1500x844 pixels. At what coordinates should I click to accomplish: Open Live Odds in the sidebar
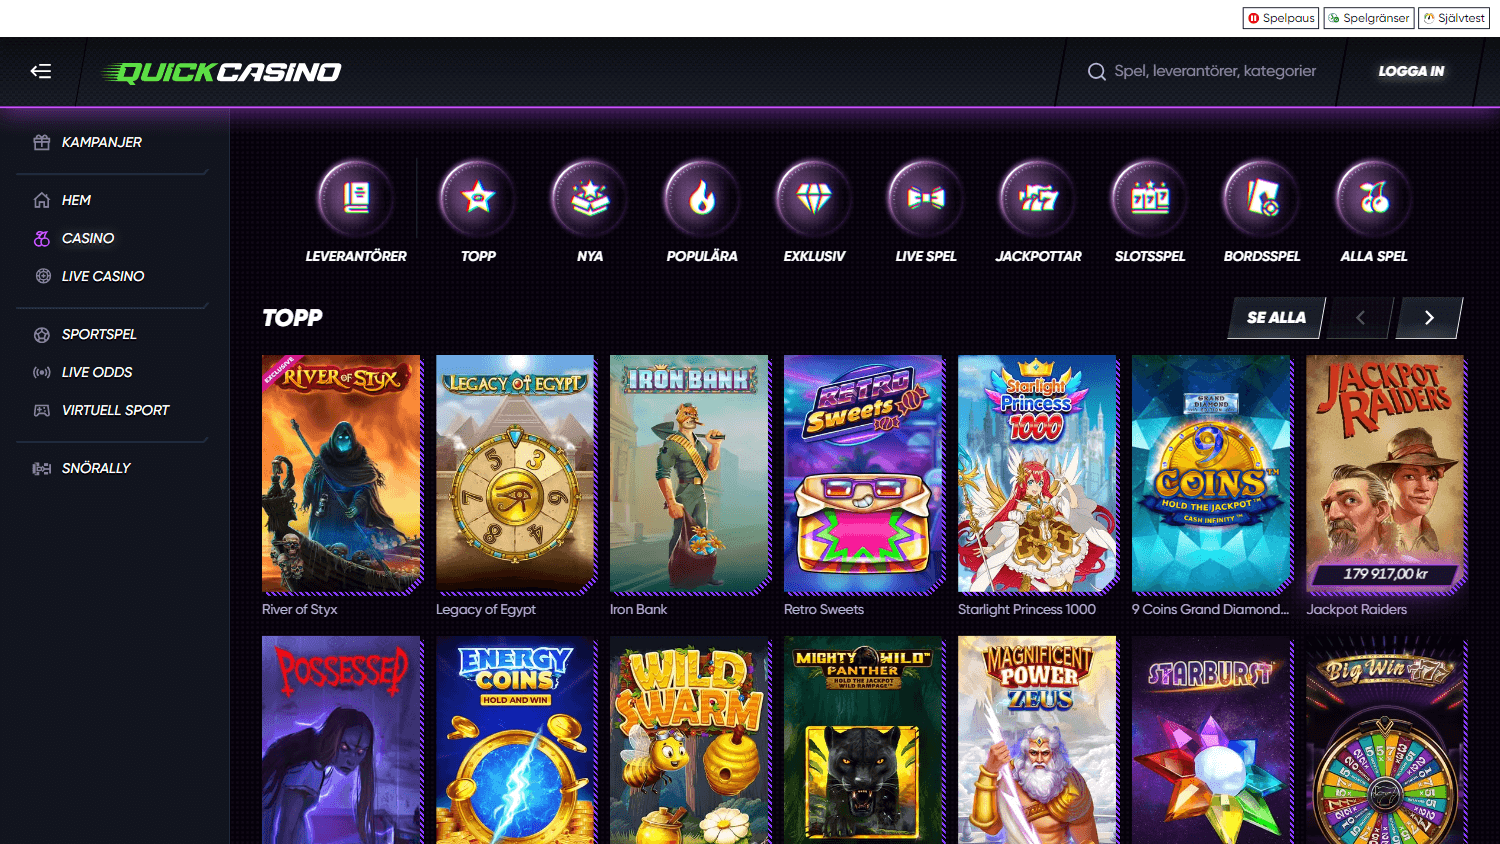(x=97, y=372)
